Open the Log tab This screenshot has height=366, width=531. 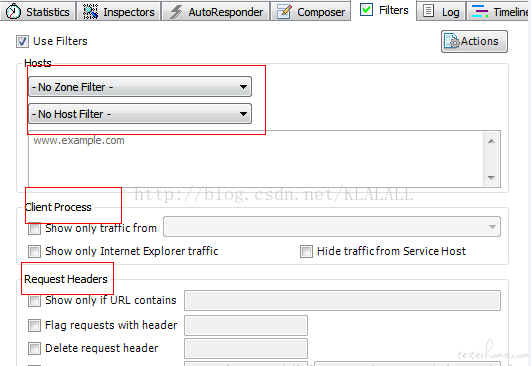pos(441,11)
